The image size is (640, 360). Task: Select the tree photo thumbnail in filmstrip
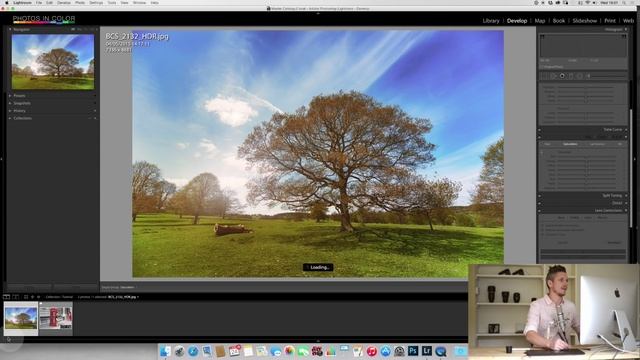click(21, 318)
